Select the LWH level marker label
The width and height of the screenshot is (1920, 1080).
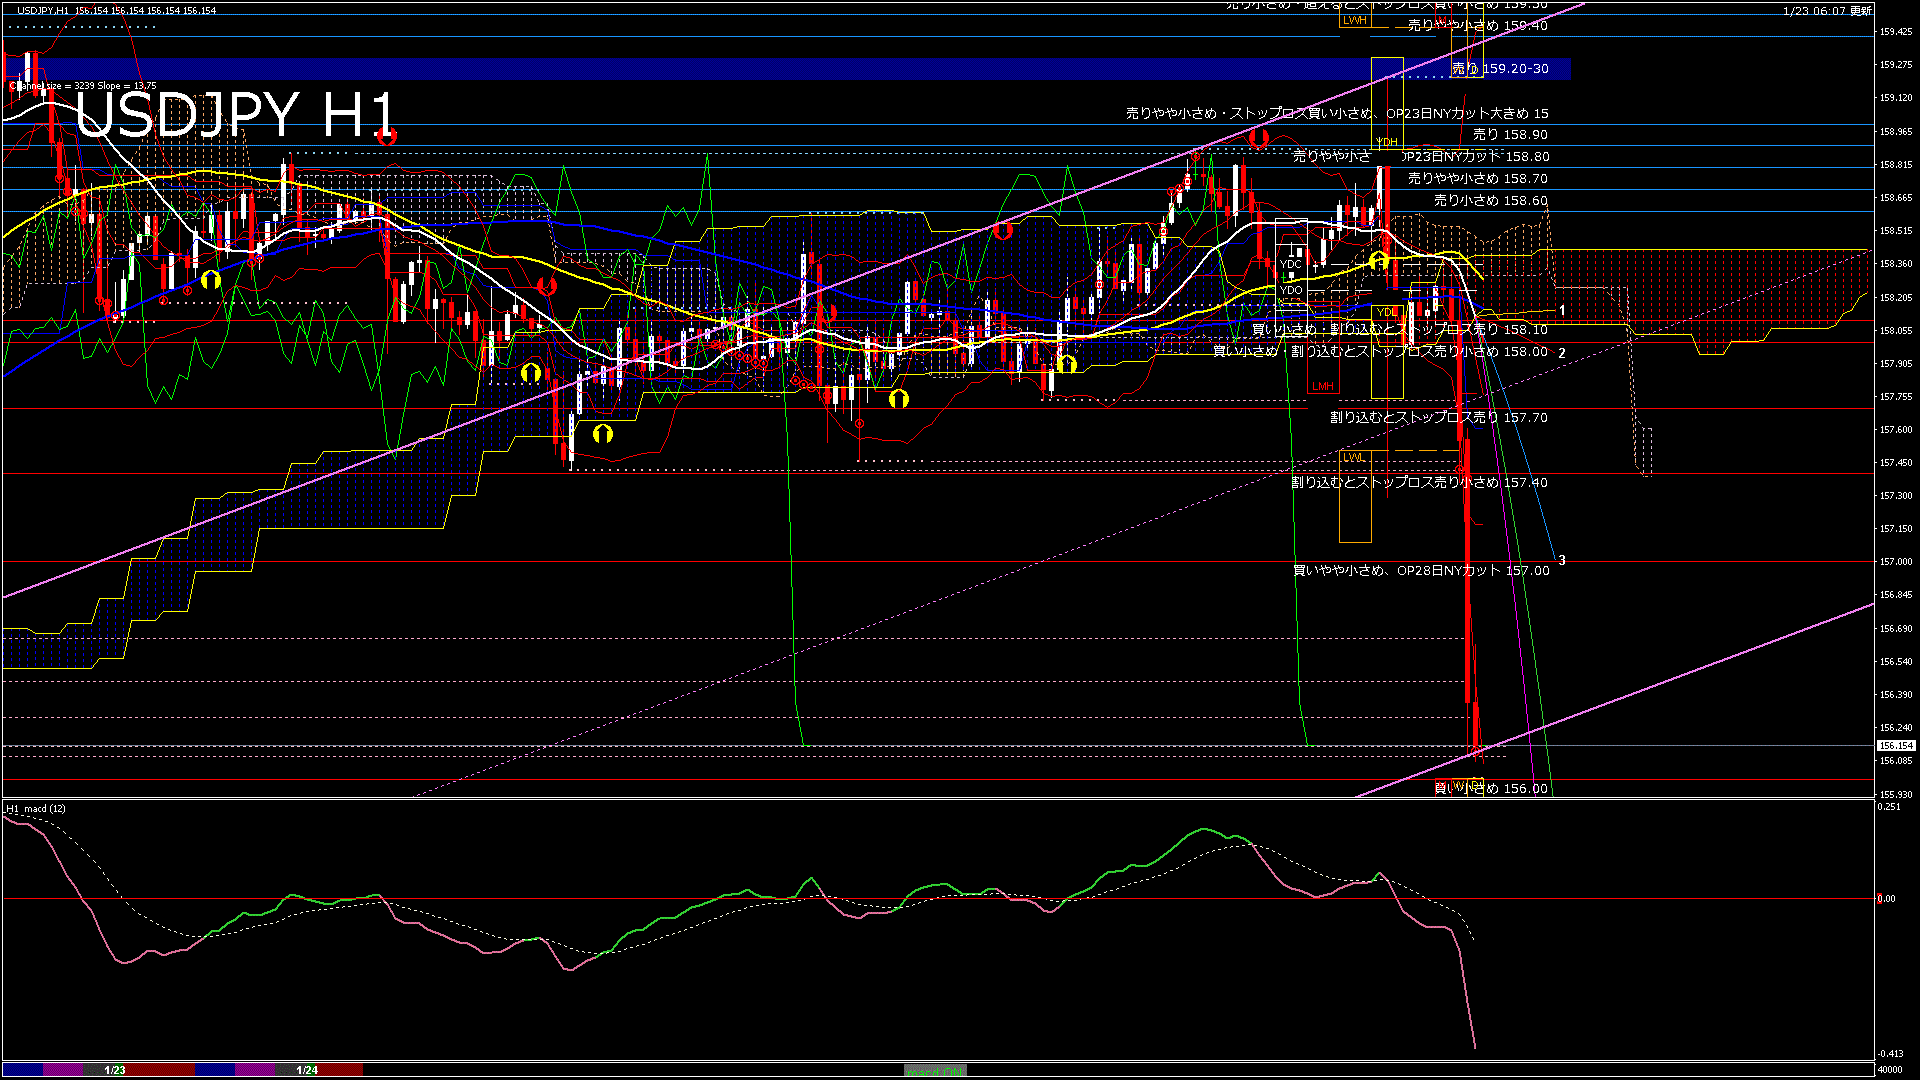pyautogui.click(x=1354, y=20)
